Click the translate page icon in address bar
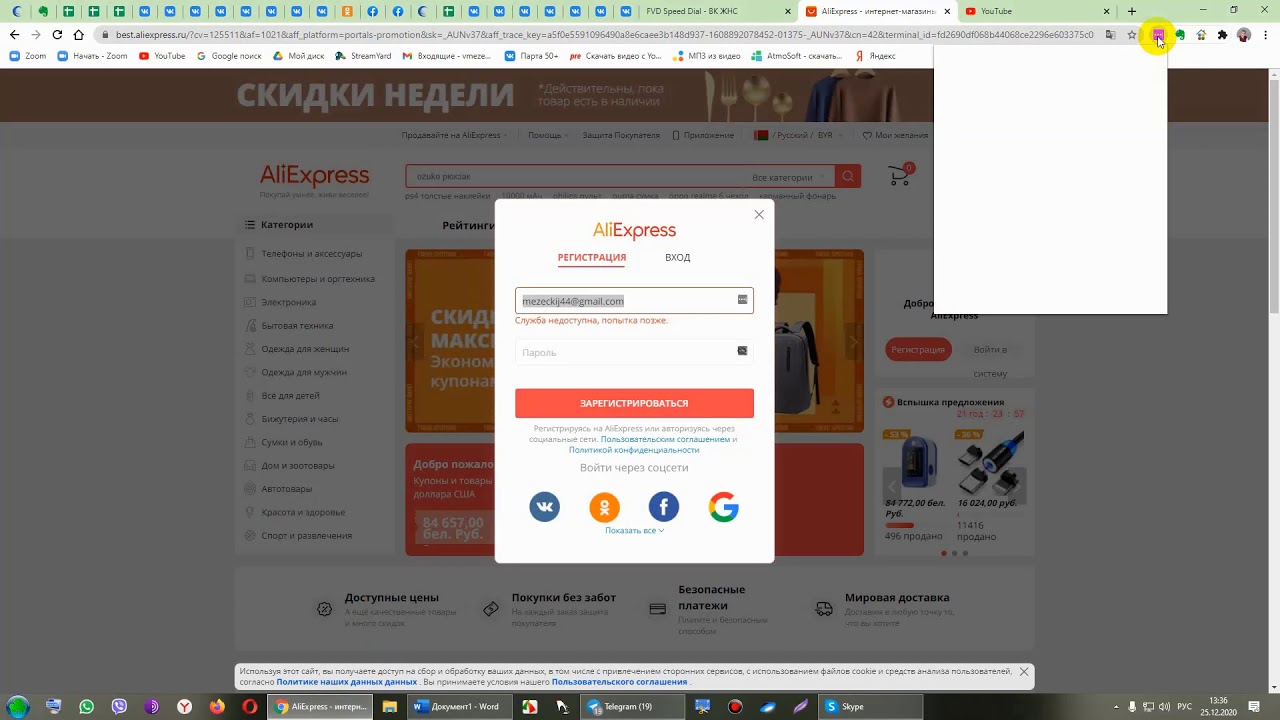The height and width of the screenshot is (720, 1280). coord(1110,35)
